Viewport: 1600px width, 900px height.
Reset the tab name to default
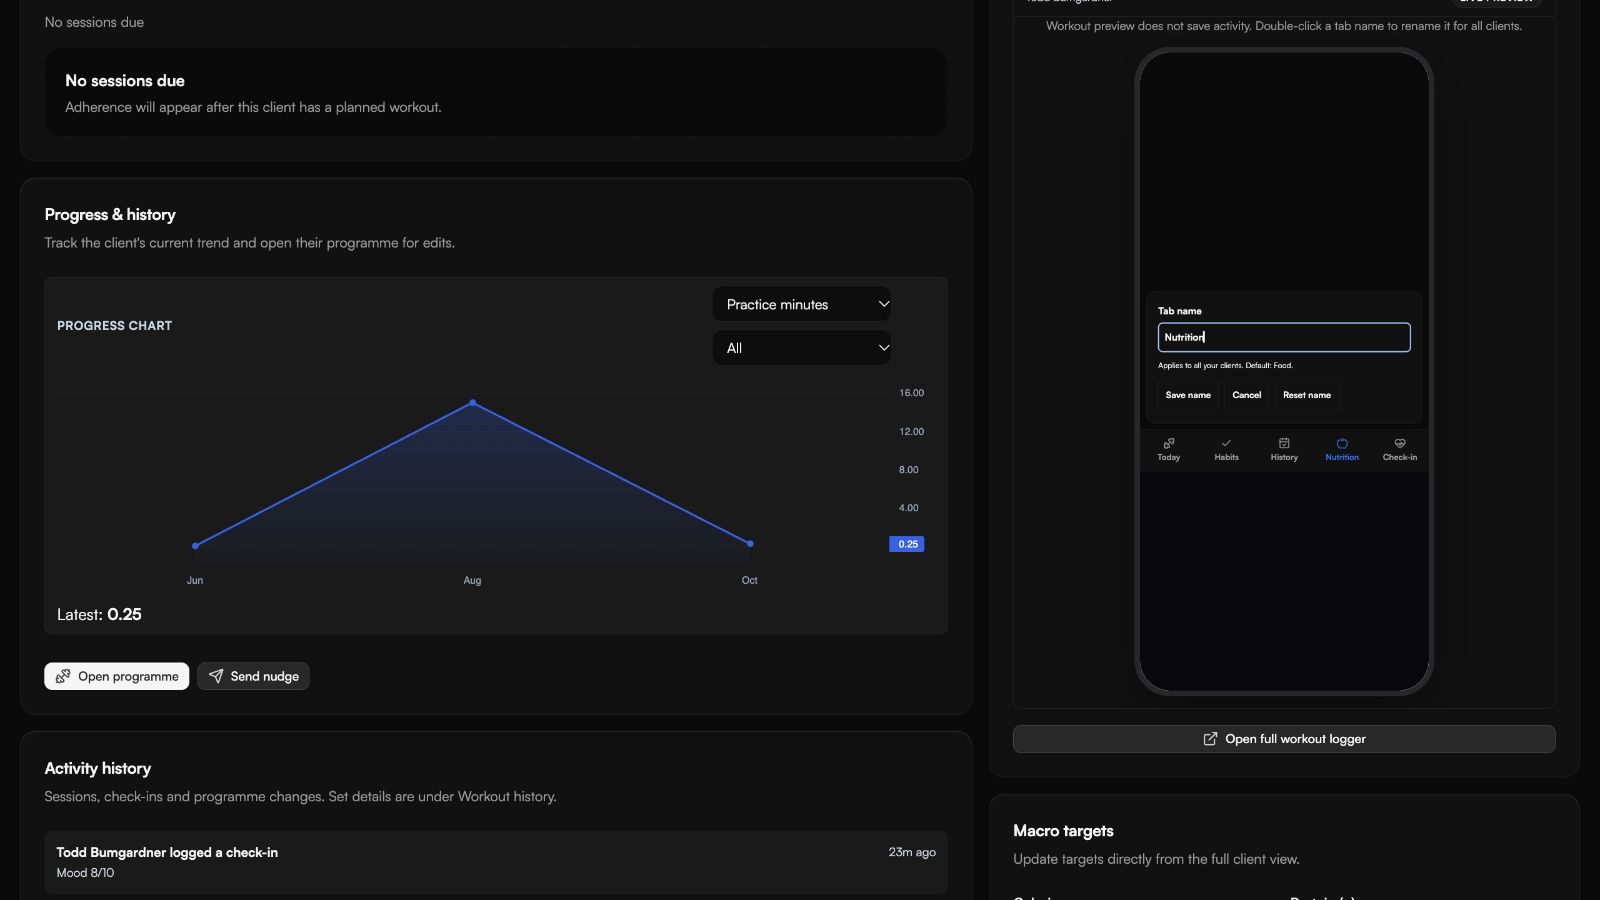(1307, 395)
